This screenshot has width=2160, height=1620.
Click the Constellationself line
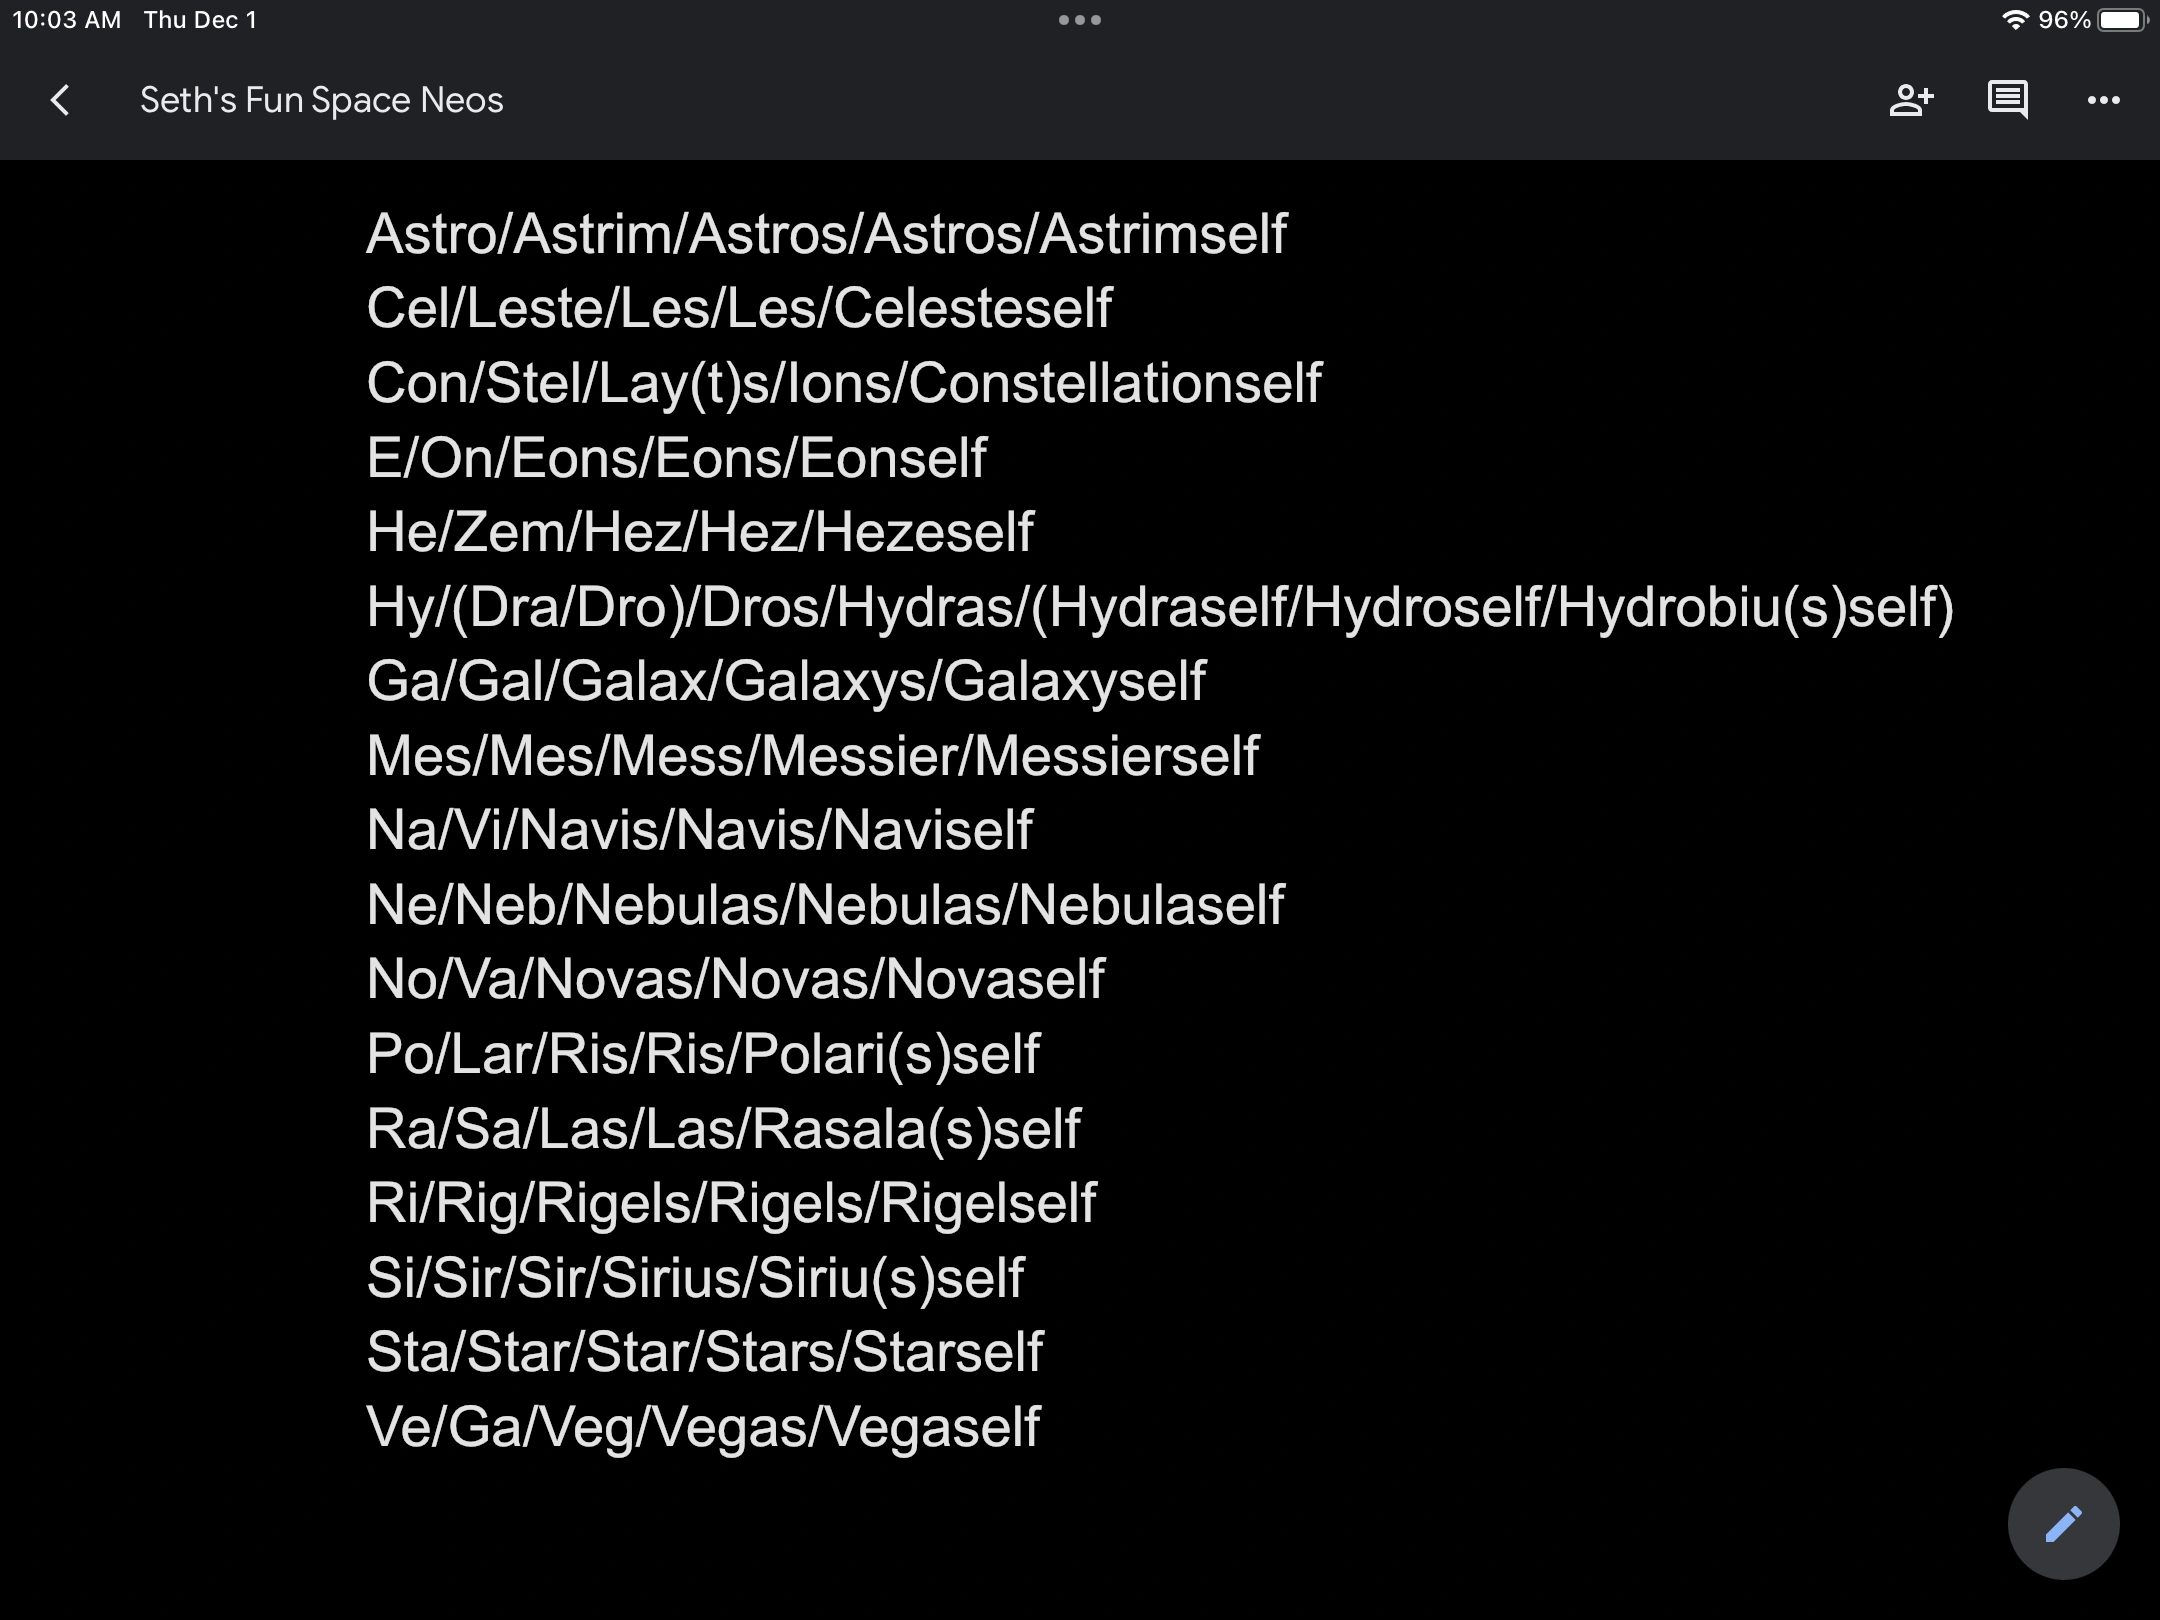(x=843, y=383)
